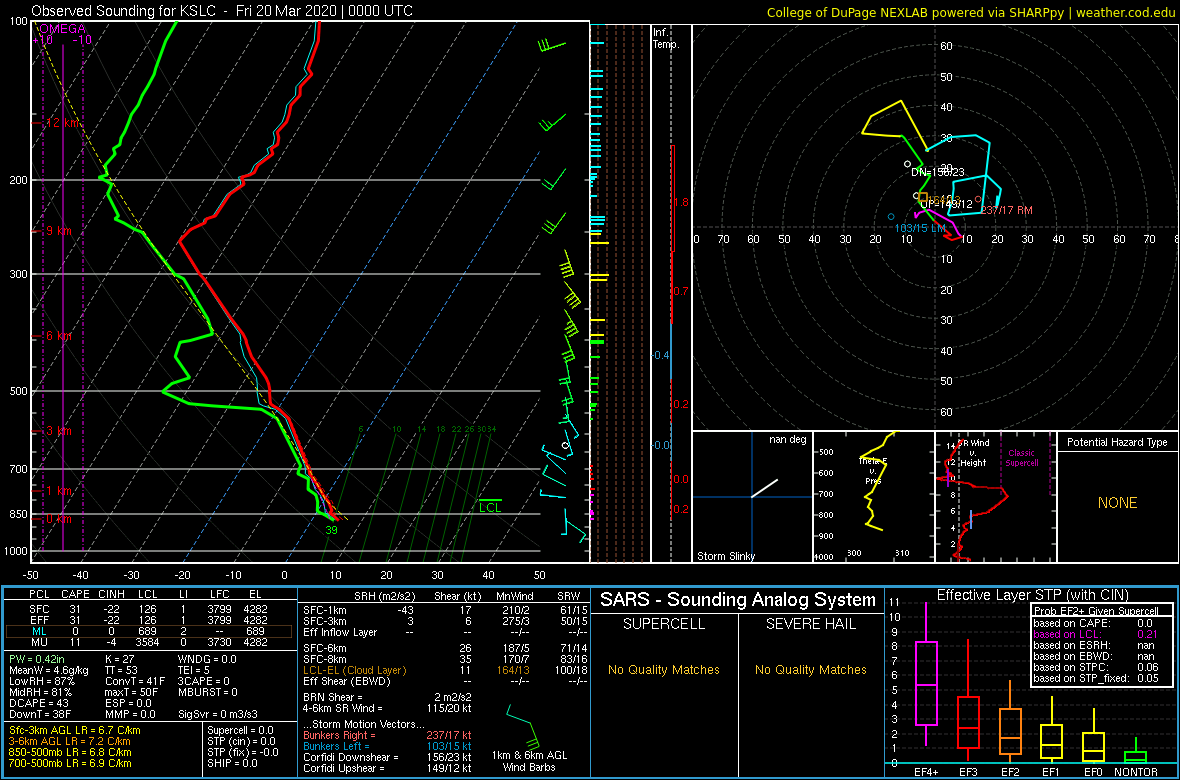Select the LCL-EL (Cloud Layer) row

click(x=444, y=669)
